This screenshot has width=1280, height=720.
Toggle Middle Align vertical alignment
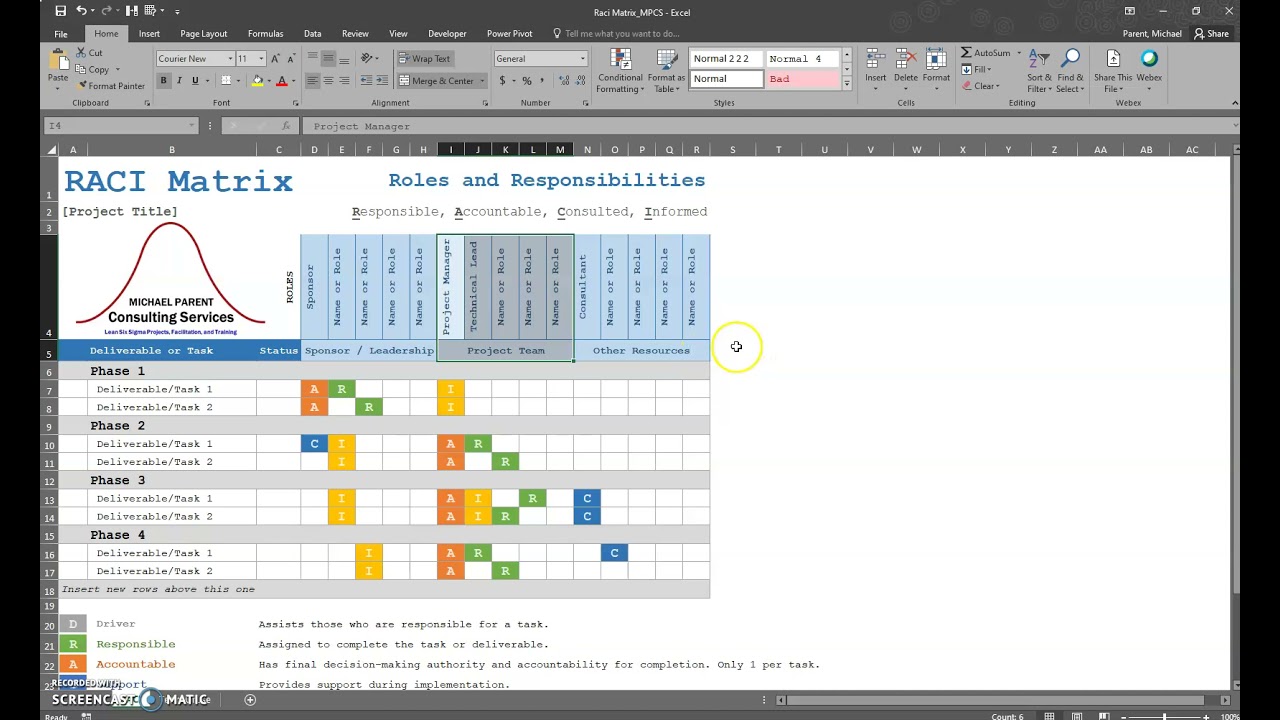point(328,58)
